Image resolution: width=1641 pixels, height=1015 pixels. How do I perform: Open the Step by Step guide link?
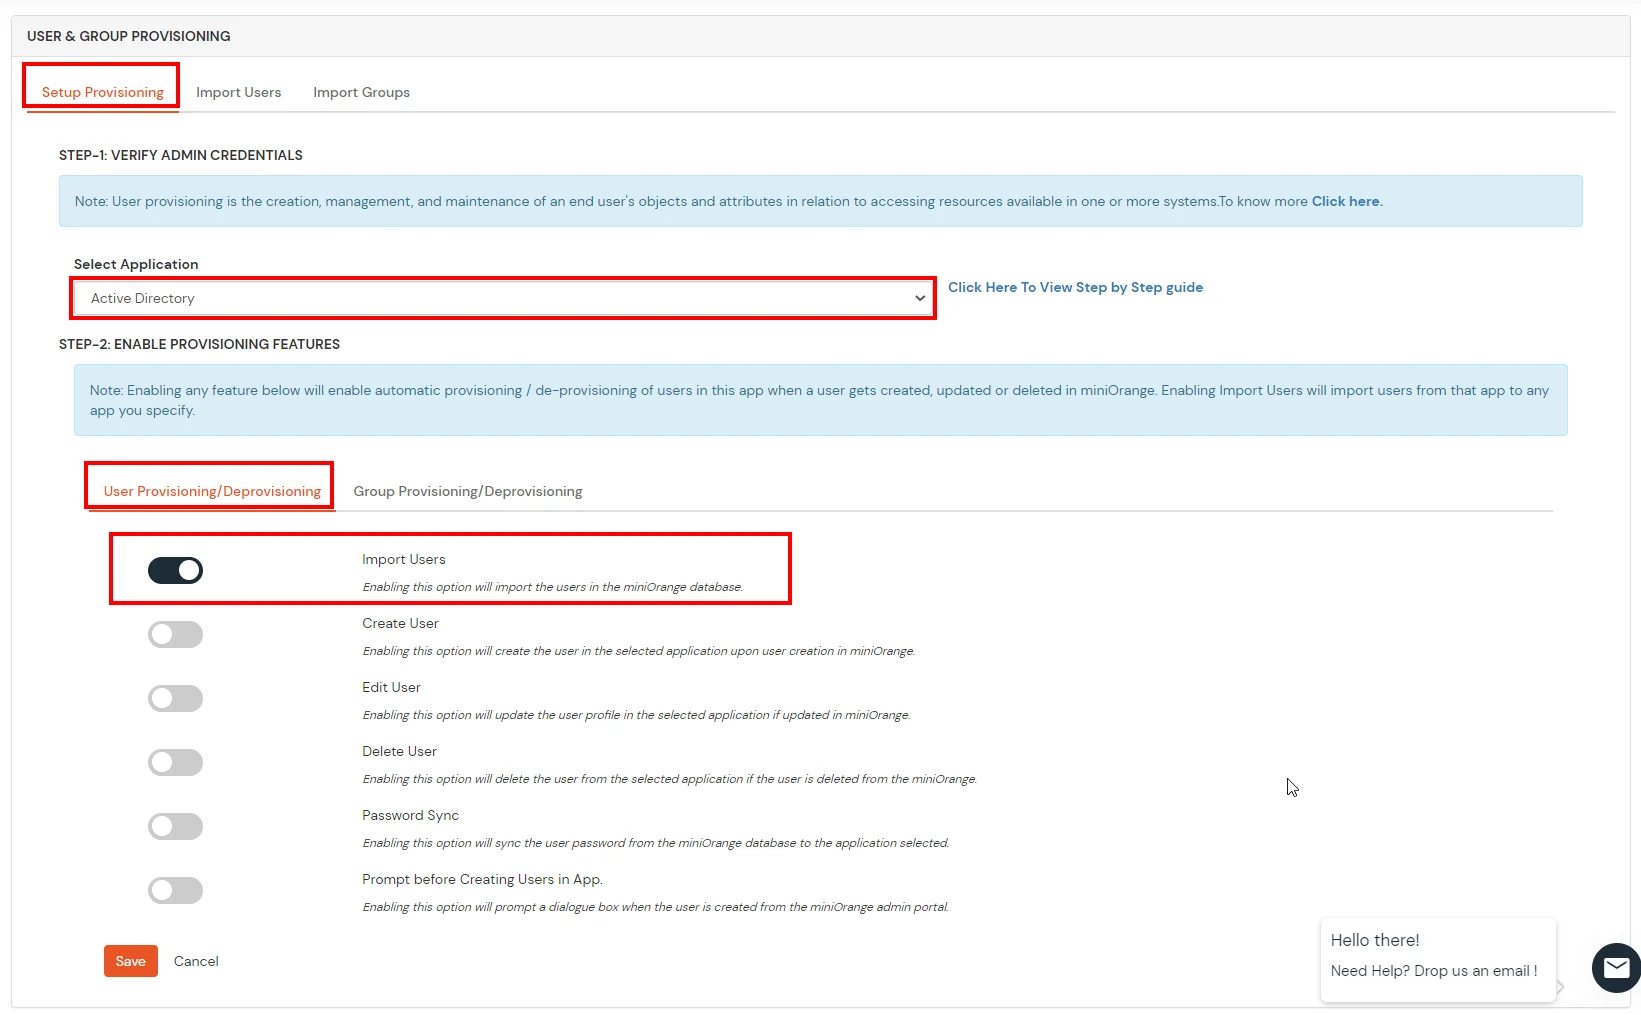pyautogui.click(x=1075, y=287)
